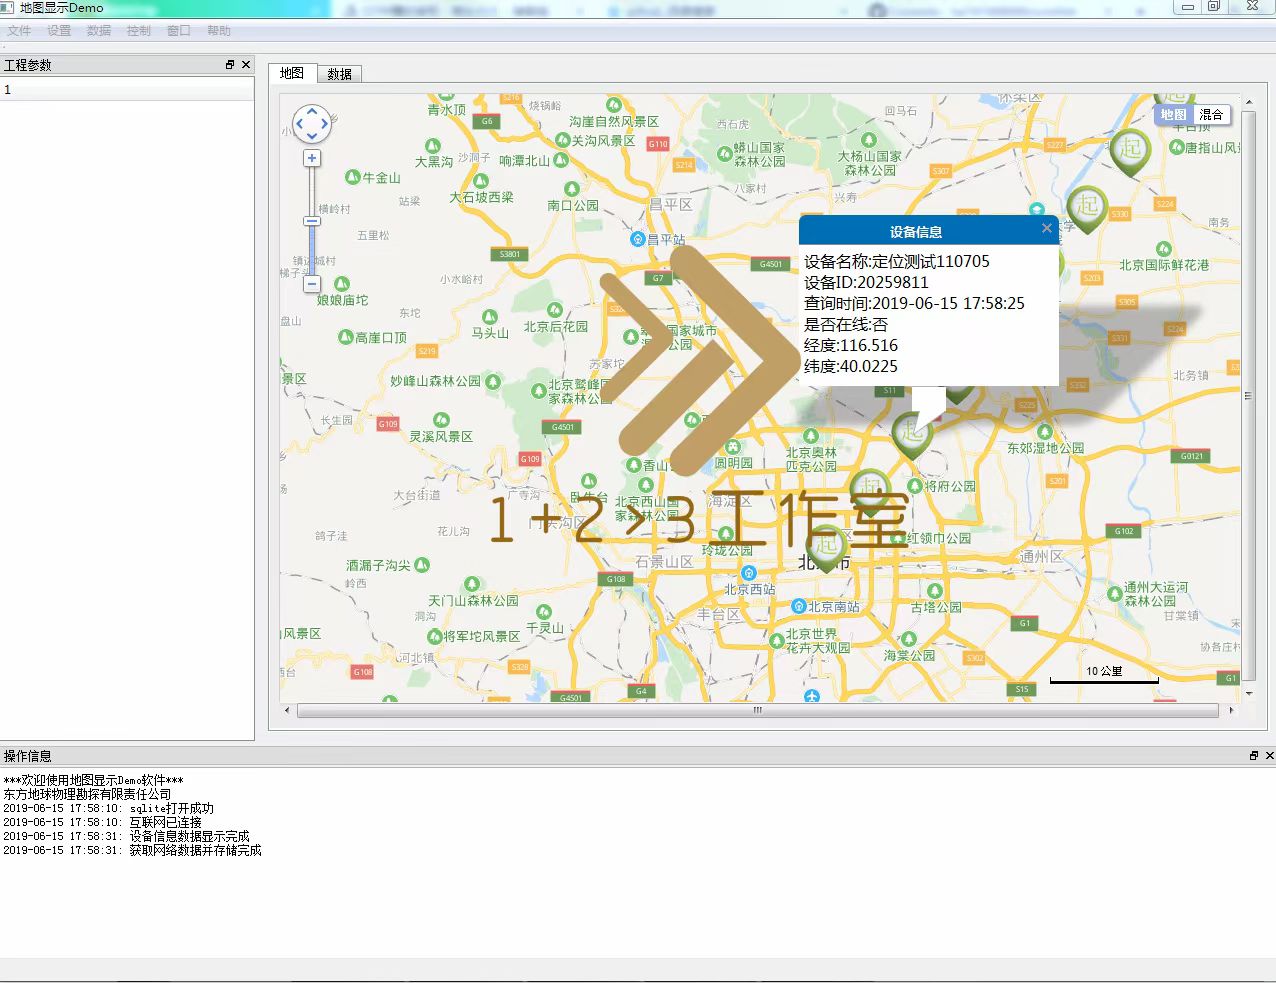Click the 北京国际鲜花港 park icon

[1163, 249]
